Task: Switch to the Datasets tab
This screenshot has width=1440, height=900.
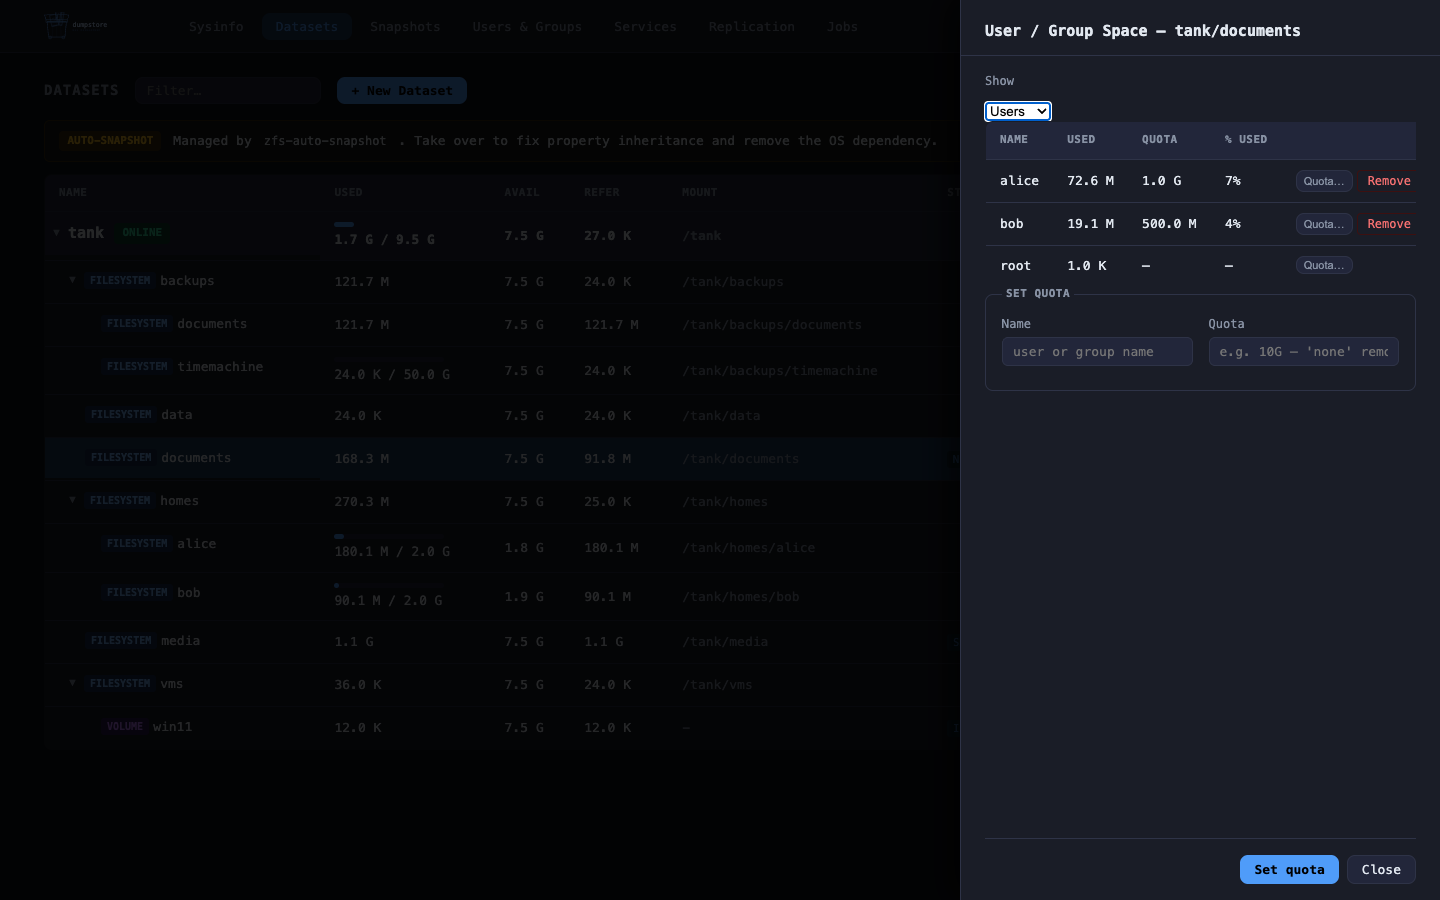Action: pos(307,27)
